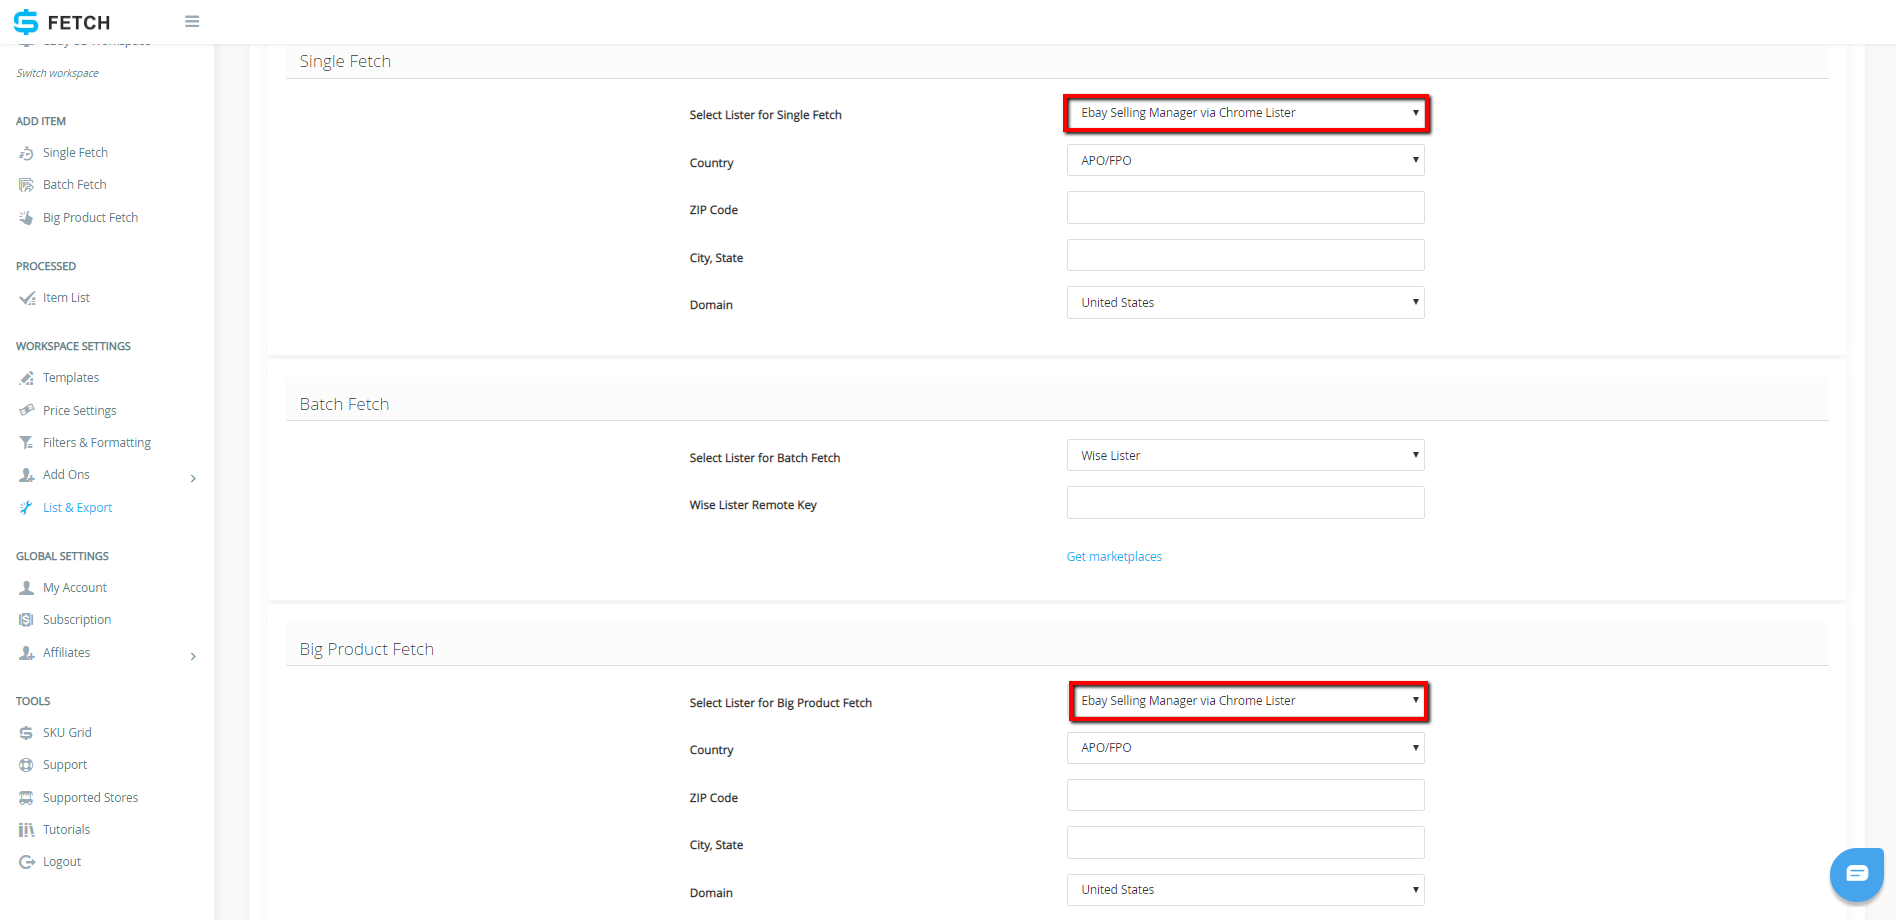
Task: Open Item List page
Action: point(66,298)
